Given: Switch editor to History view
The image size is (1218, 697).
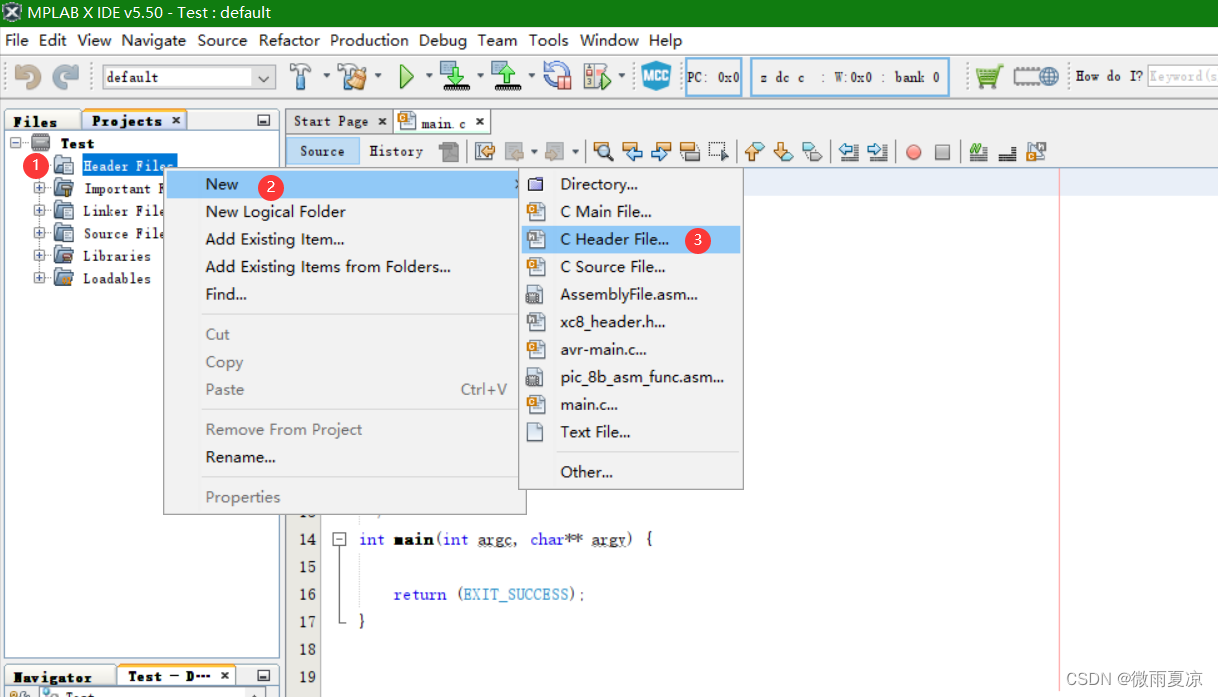Looking at the screenshot, I should (396, 151).
